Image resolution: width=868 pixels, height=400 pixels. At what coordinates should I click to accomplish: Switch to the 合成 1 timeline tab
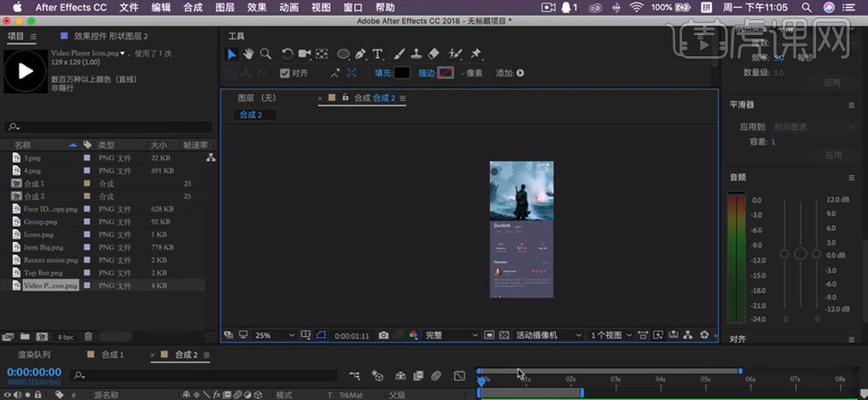click(112, 355)
